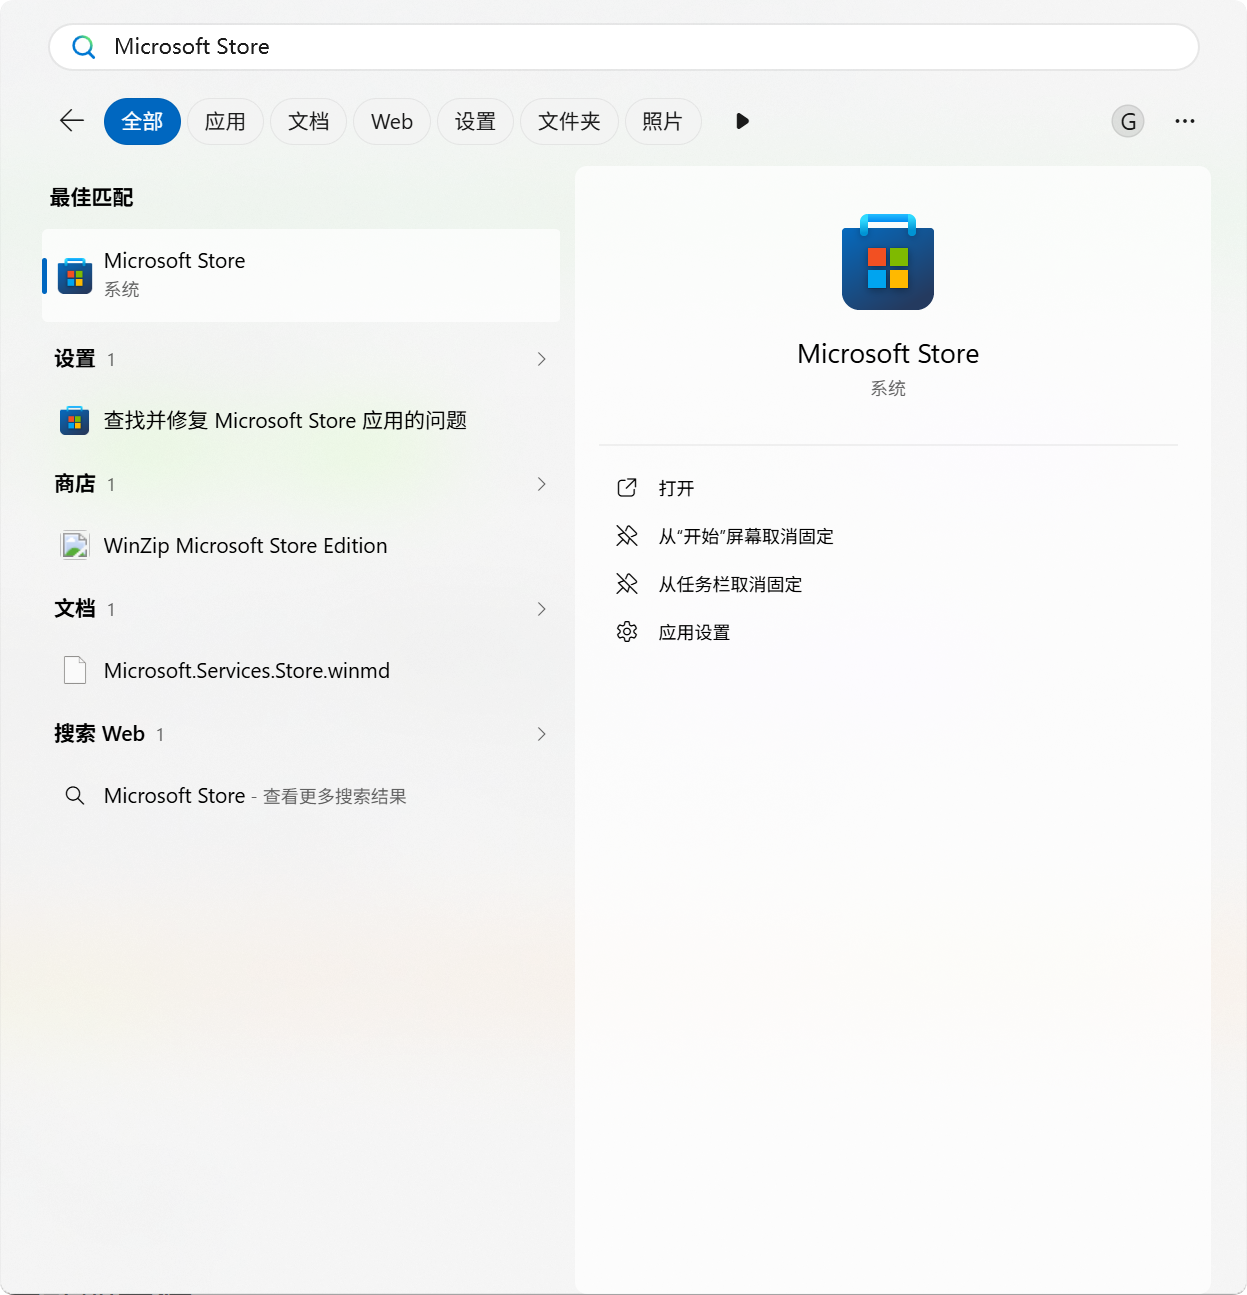
Task: Click unpin icon beside 从"开始"屏幕取消固定
Action: (x=627, y=536)
